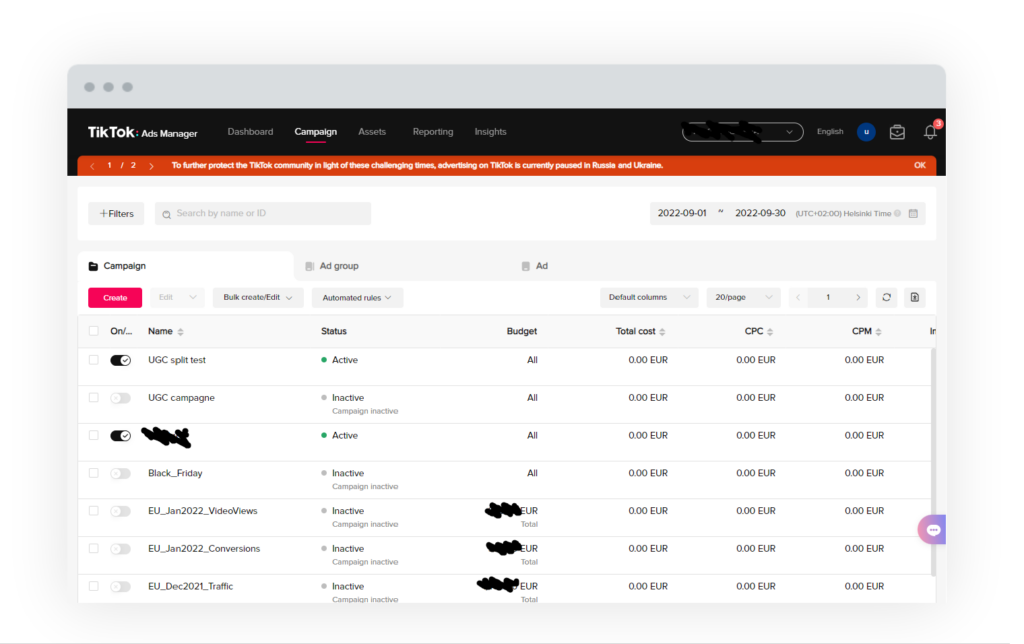Screen dimensions: 1024x644
Task: Go to the previous announcement in the banner
Action: [92, 166]
